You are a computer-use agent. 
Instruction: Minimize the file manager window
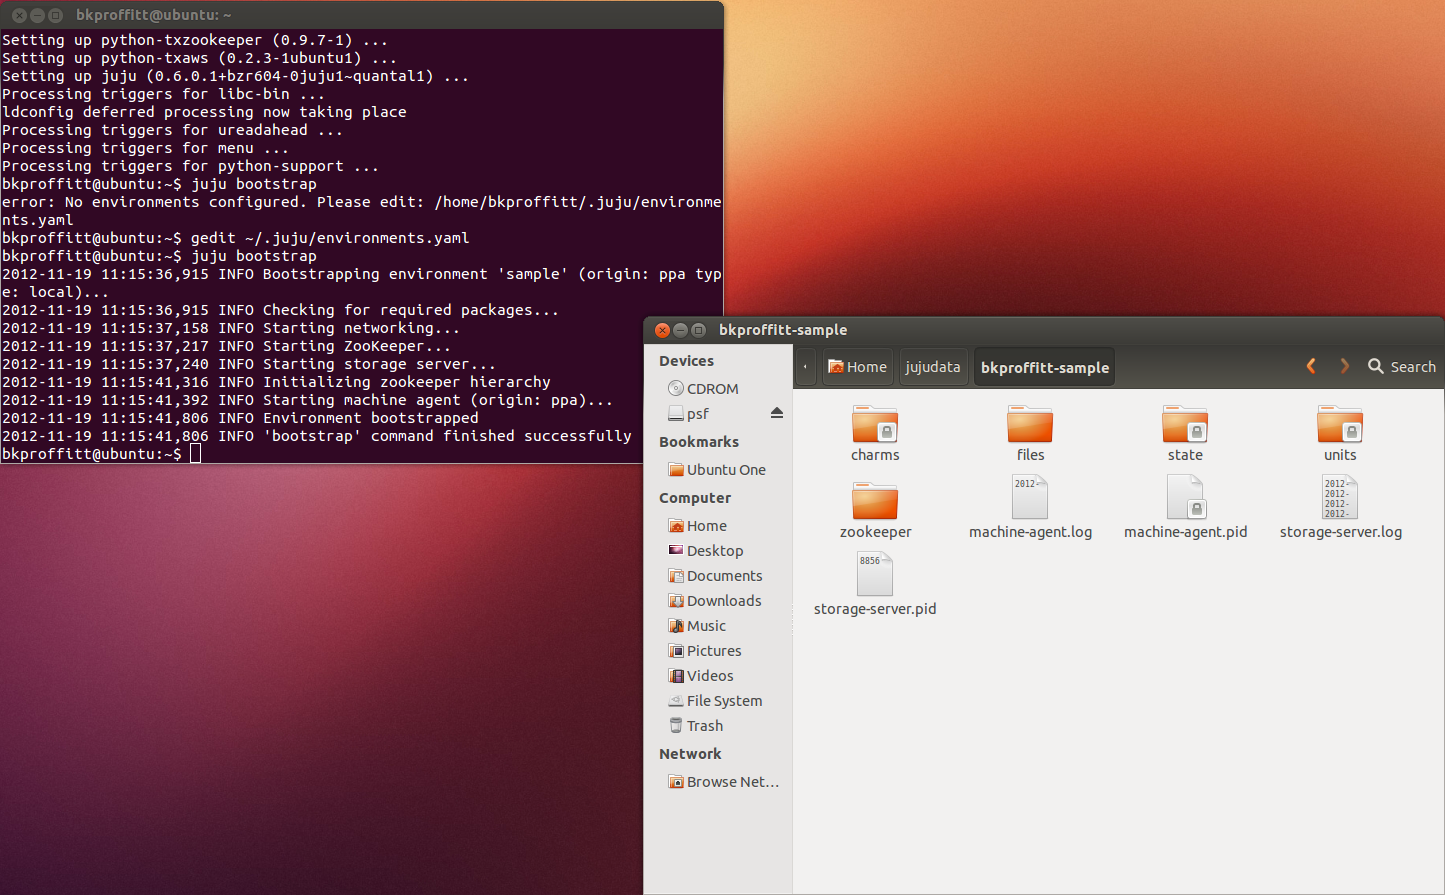(680, 330)
